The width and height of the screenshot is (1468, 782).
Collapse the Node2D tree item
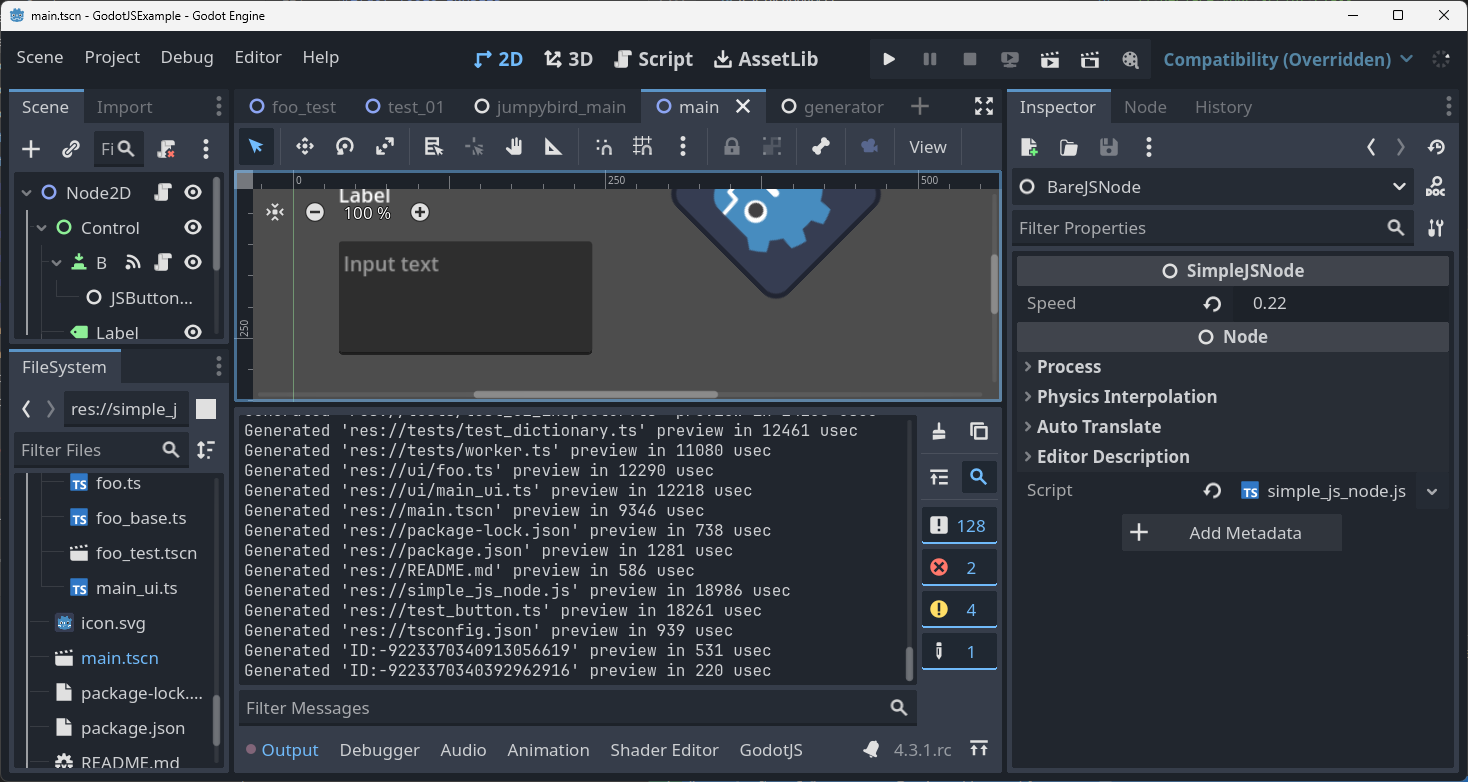(25, 192)
